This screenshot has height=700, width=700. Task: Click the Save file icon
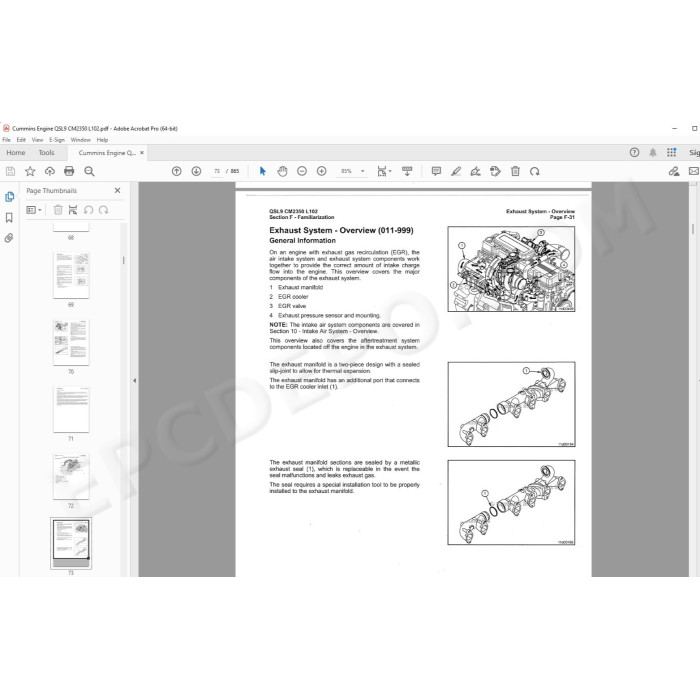click(x=10, y=171)
